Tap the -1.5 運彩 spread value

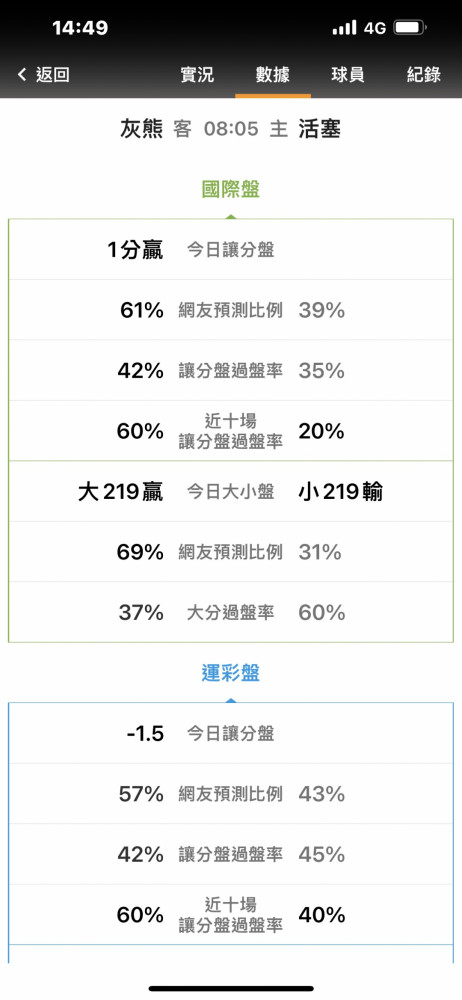coord(145,733)
